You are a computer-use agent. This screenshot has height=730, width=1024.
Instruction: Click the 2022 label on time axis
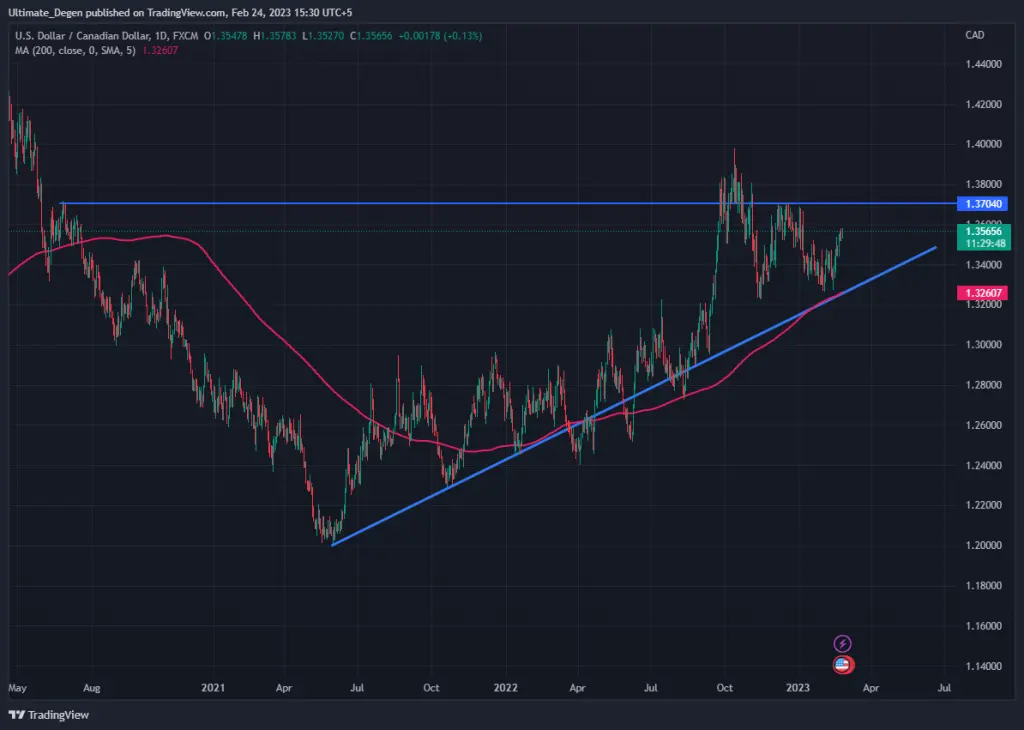tap(505, 688)
